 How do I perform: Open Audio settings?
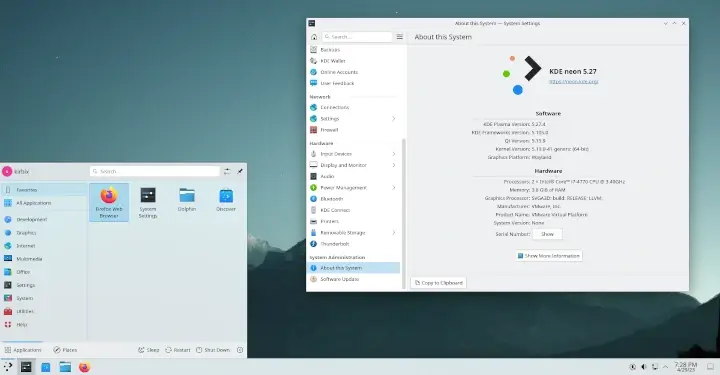click(x=354, y=176)
